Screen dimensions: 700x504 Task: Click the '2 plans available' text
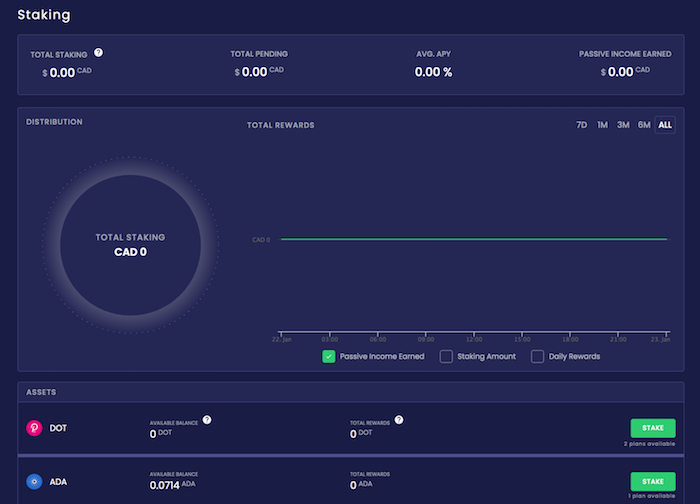(649, 444)
